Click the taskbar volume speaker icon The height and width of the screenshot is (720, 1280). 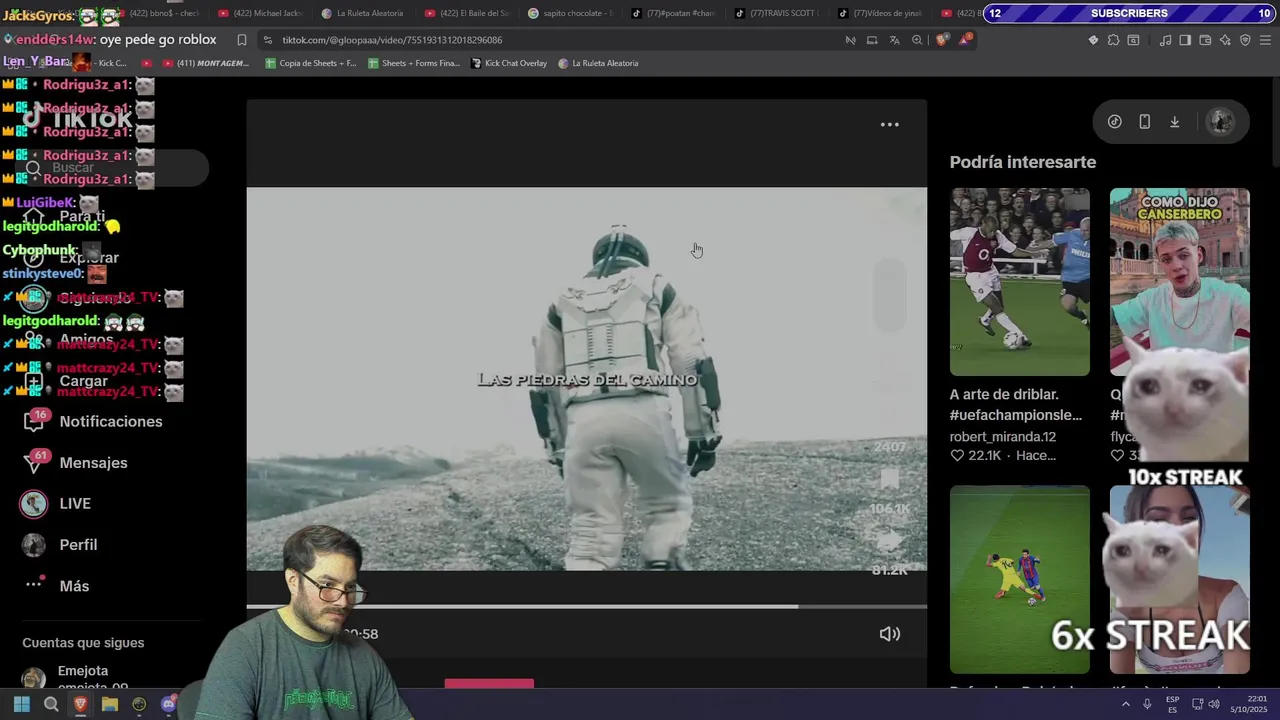coord(1213,704)
